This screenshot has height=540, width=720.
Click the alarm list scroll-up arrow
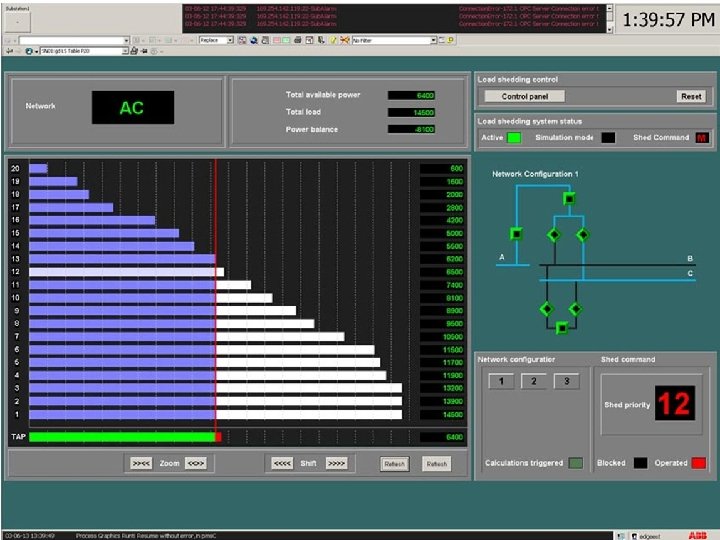[609, 8]
